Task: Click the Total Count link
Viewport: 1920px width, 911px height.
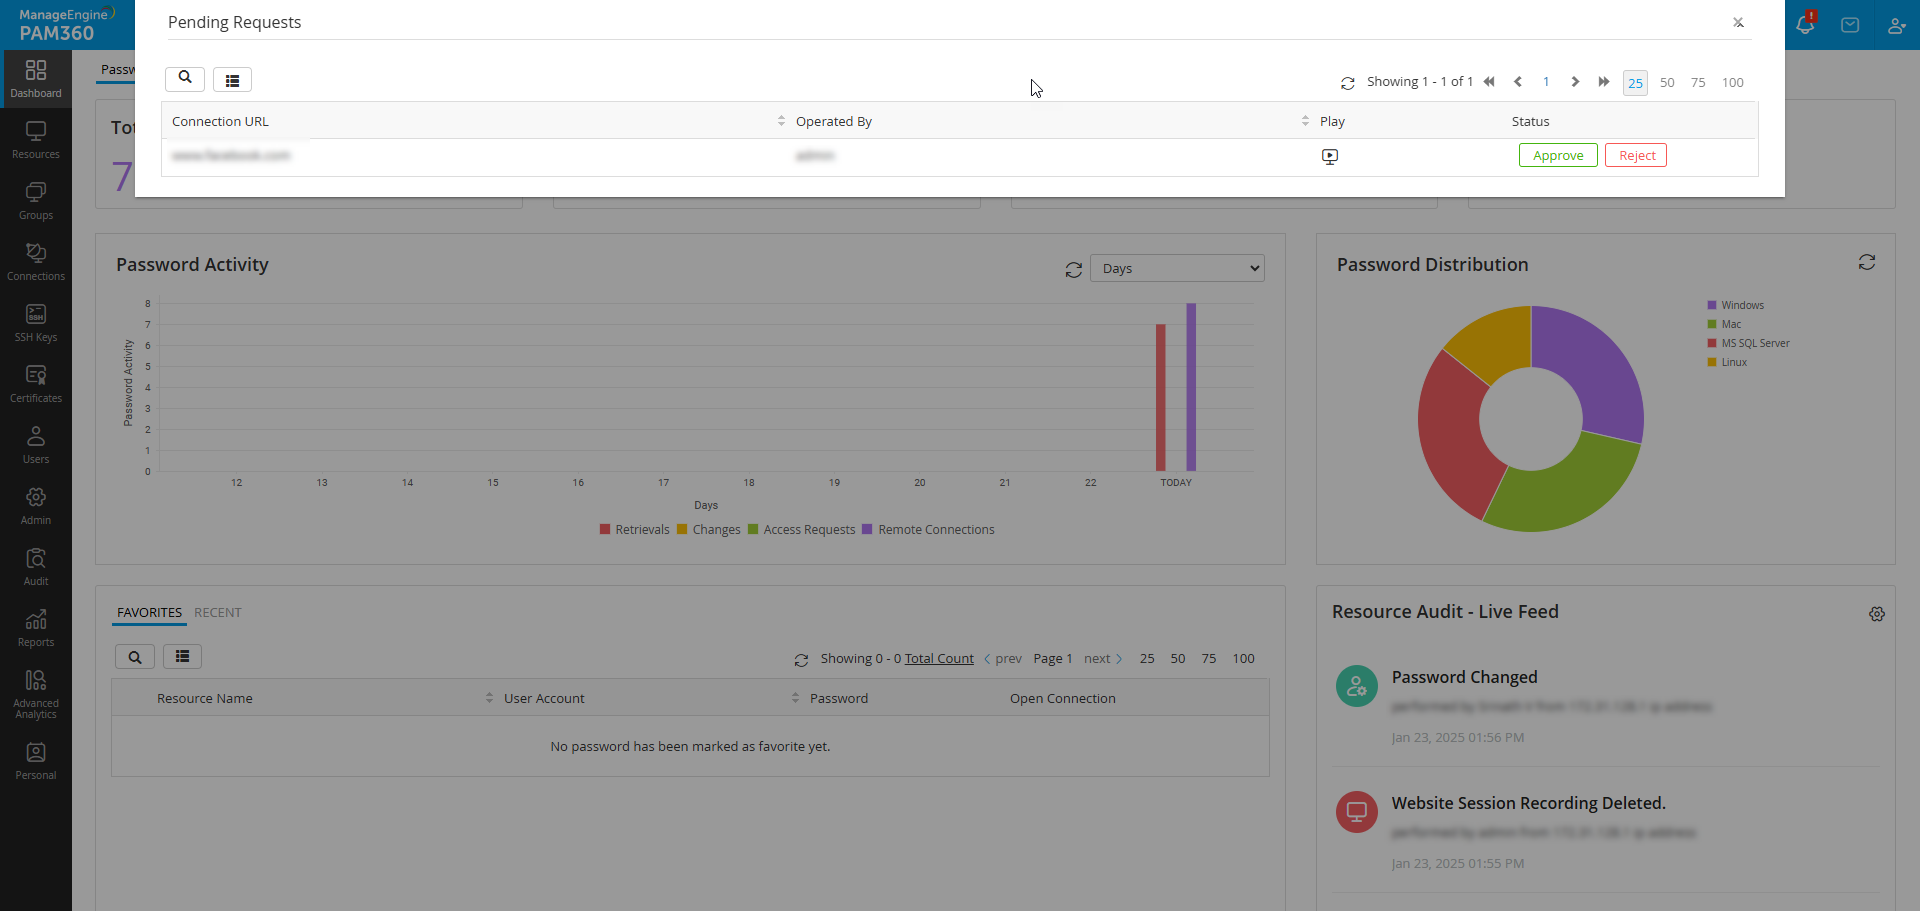Action: [x=939, y=658]
